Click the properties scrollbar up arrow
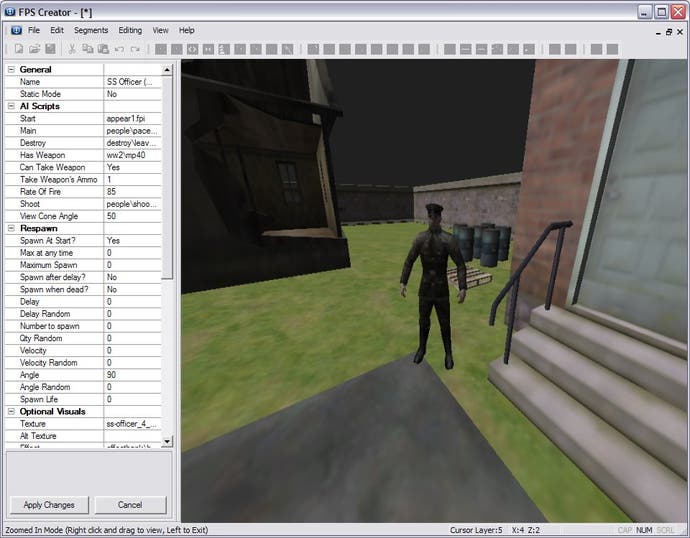The image size is (690, 538). [167, 70]
